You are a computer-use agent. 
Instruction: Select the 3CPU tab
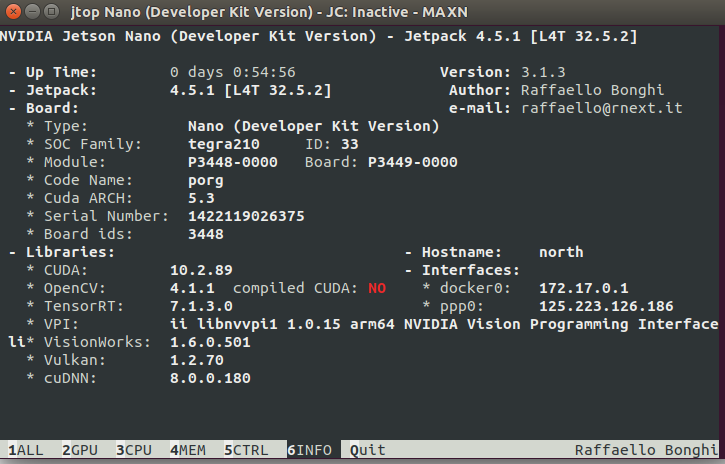[134, 450]
